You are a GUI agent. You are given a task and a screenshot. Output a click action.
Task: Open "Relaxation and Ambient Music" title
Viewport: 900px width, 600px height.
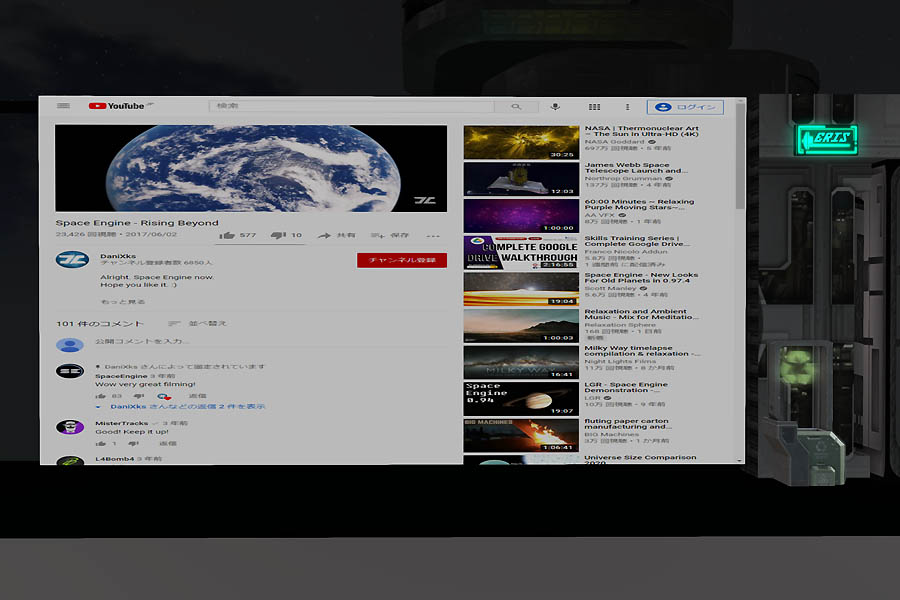tap(642, 314)
